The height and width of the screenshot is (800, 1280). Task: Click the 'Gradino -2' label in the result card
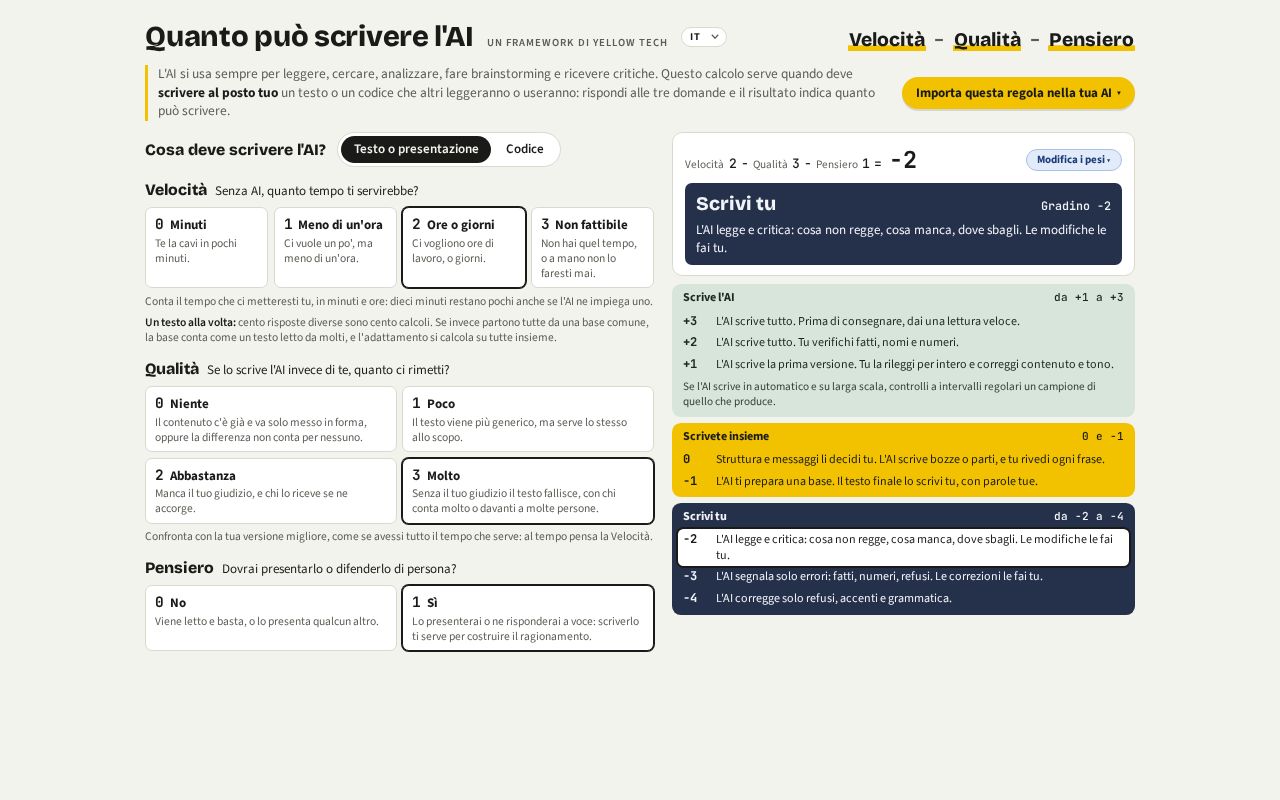coord(1076,206)
